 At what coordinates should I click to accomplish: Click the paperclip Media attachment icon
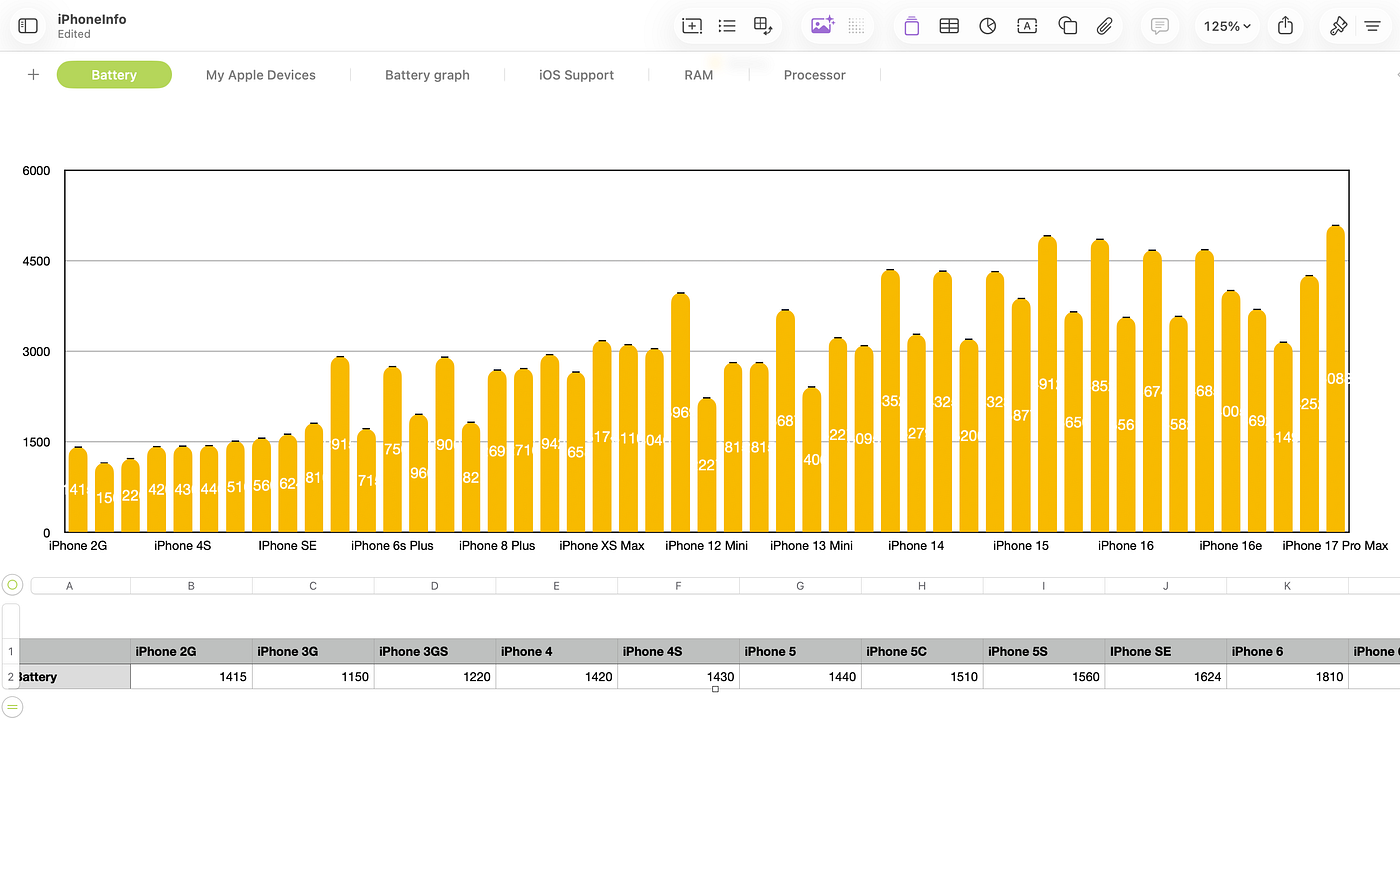(x=1105, y=26)
